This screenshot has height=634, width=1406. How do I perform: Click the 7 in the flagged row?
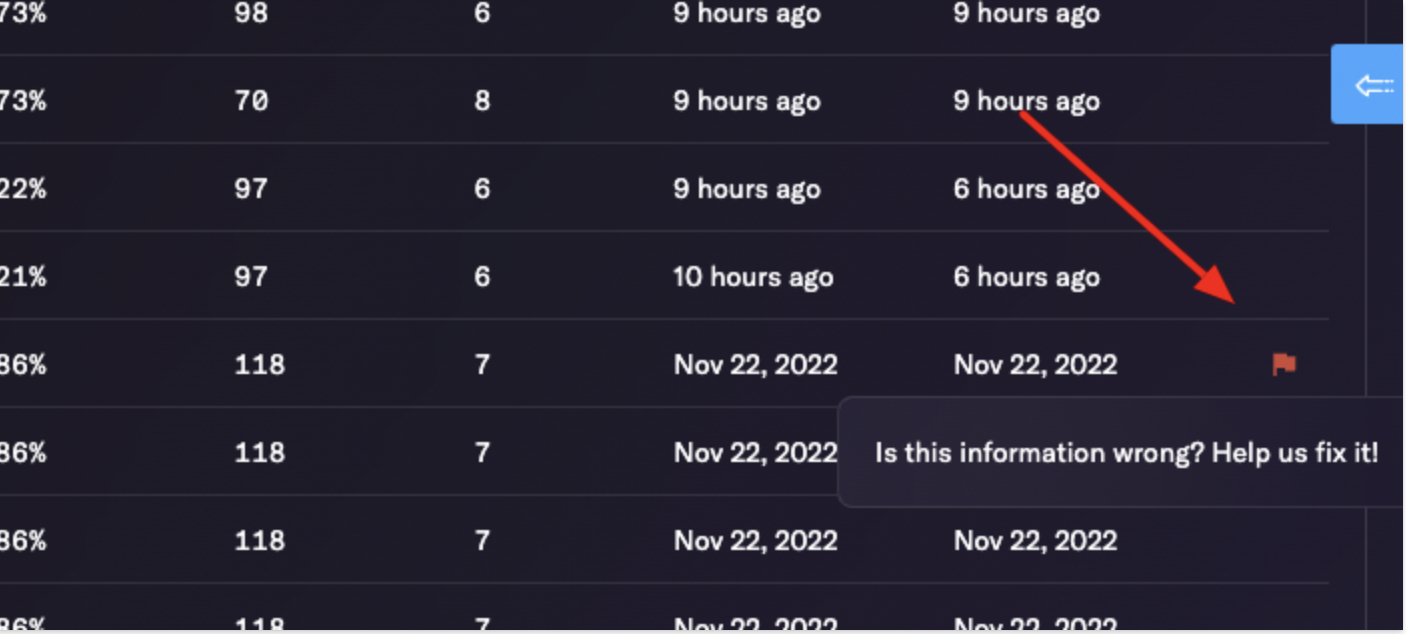482,365
